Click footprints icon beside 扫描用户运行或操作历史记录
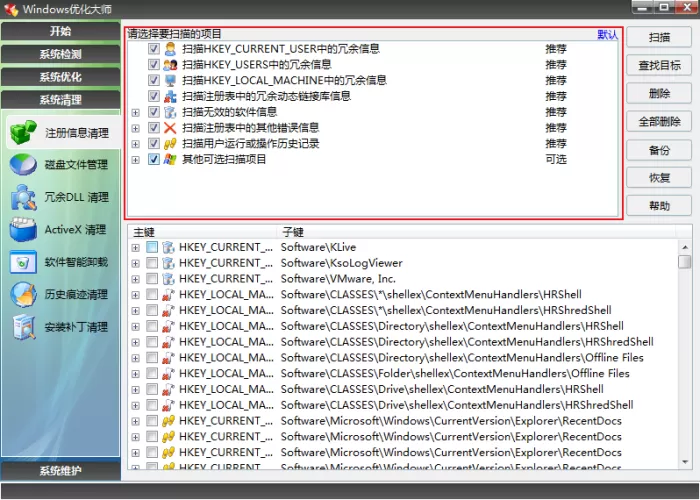Viewport: 700px width, 500px height. (170, 144)
